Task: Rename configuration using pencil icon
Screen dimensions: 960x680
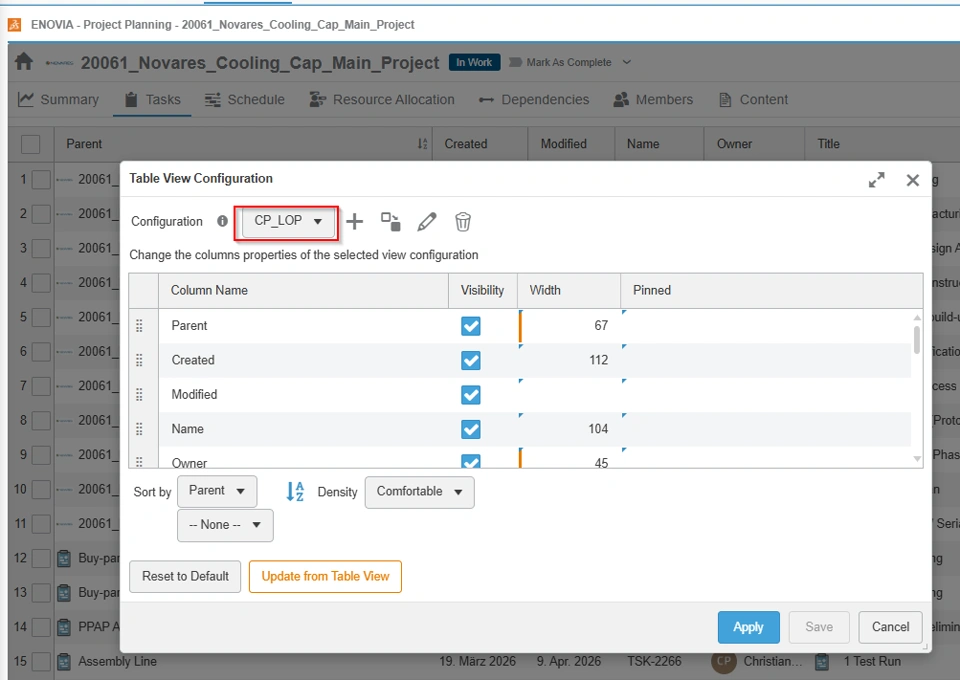Action: point(427,222)
